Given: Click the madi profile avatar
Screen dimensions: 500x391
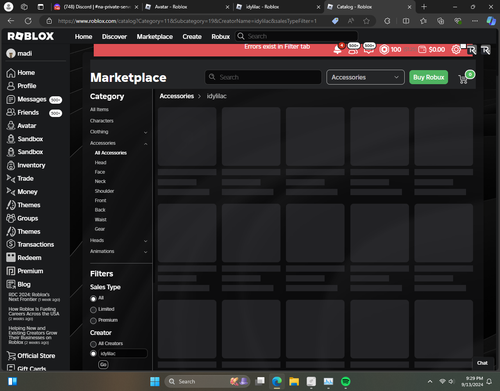Looking at the screenshot, I should [x=11, y=53].
